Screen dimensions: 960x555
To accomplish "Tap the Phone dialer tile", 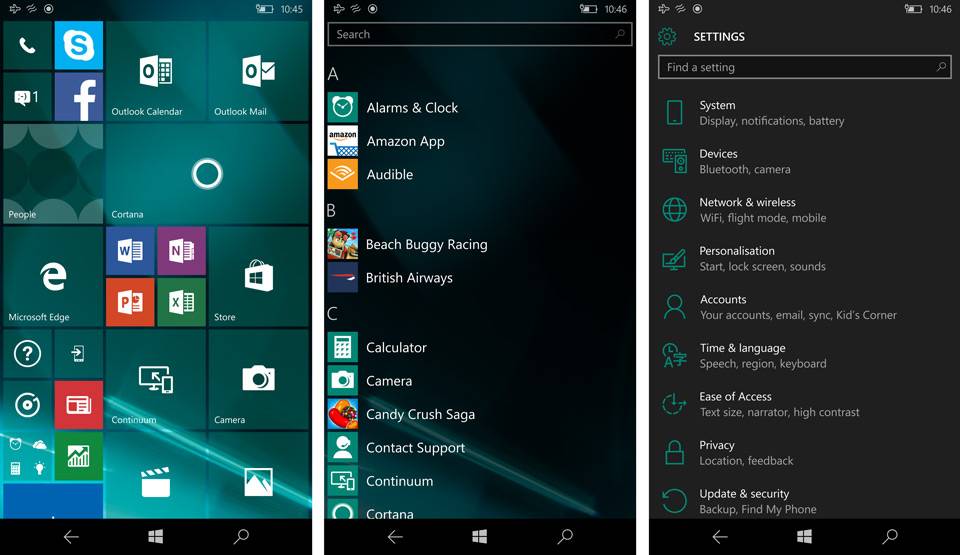I will click(x=27, y=46).
